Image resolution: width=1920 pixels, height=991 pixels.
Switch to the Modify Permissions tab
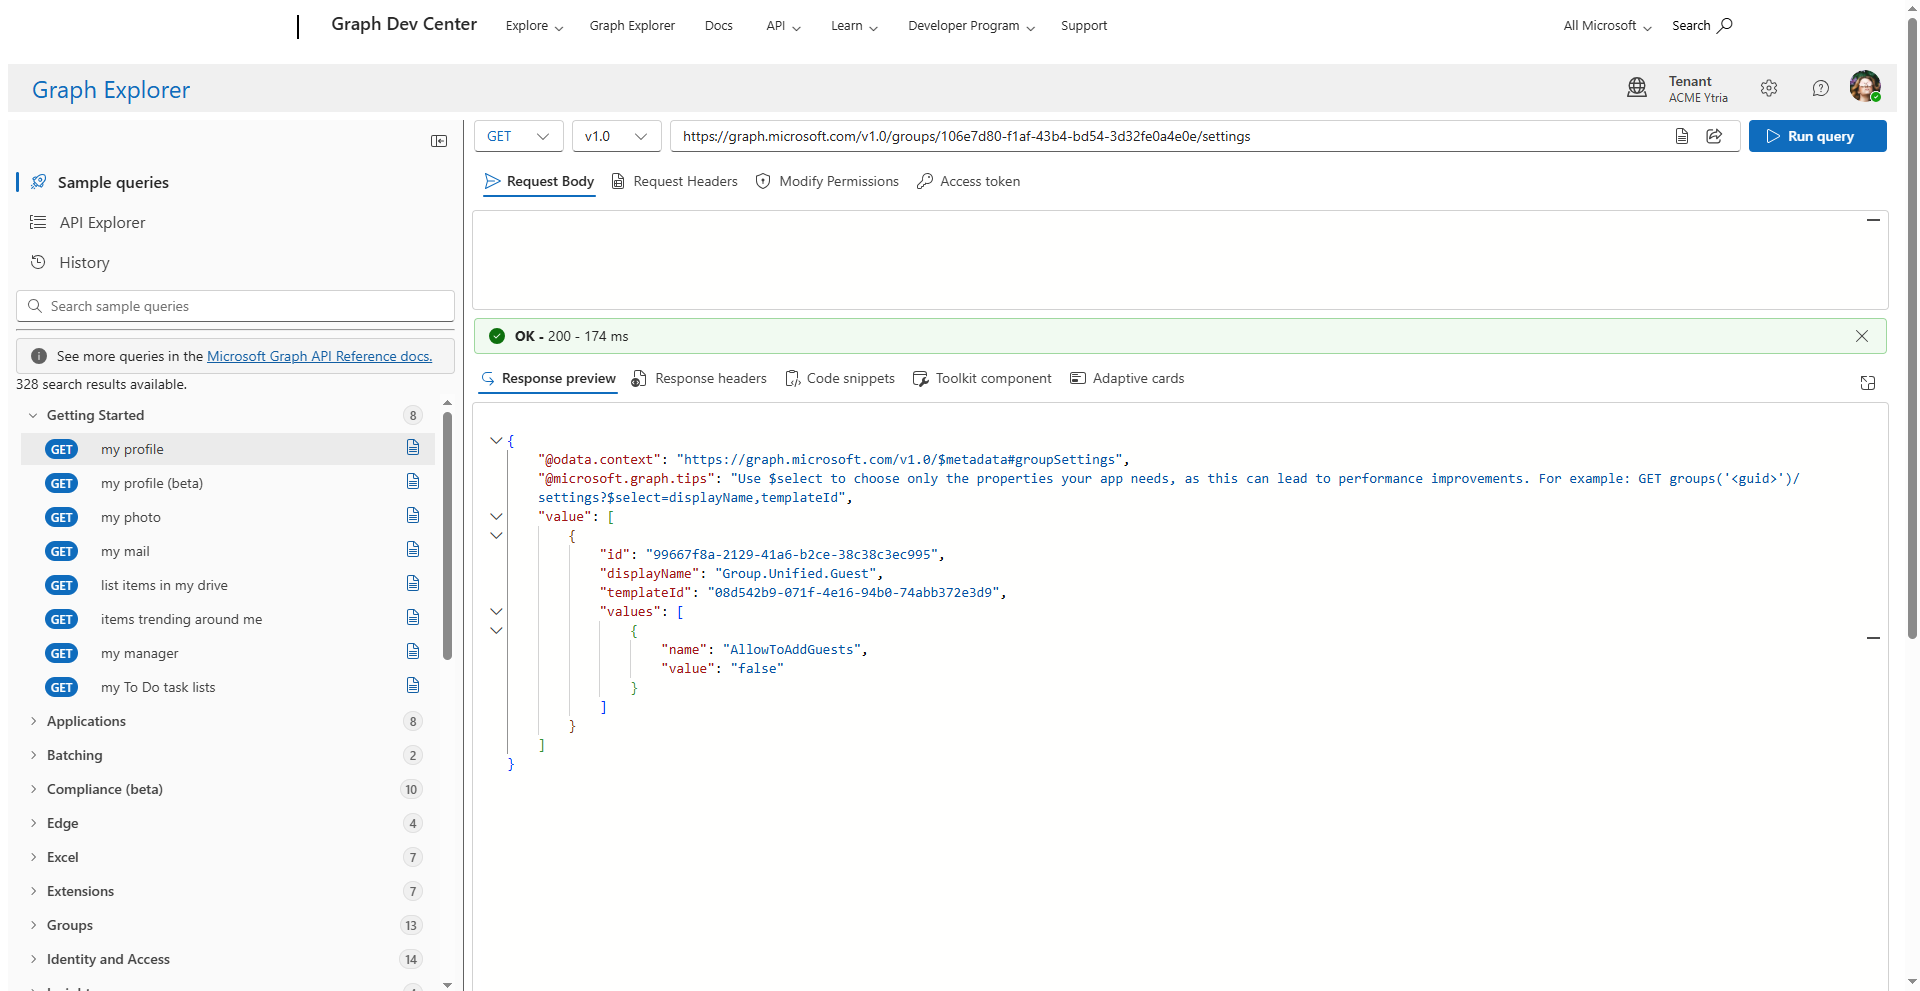827,181
